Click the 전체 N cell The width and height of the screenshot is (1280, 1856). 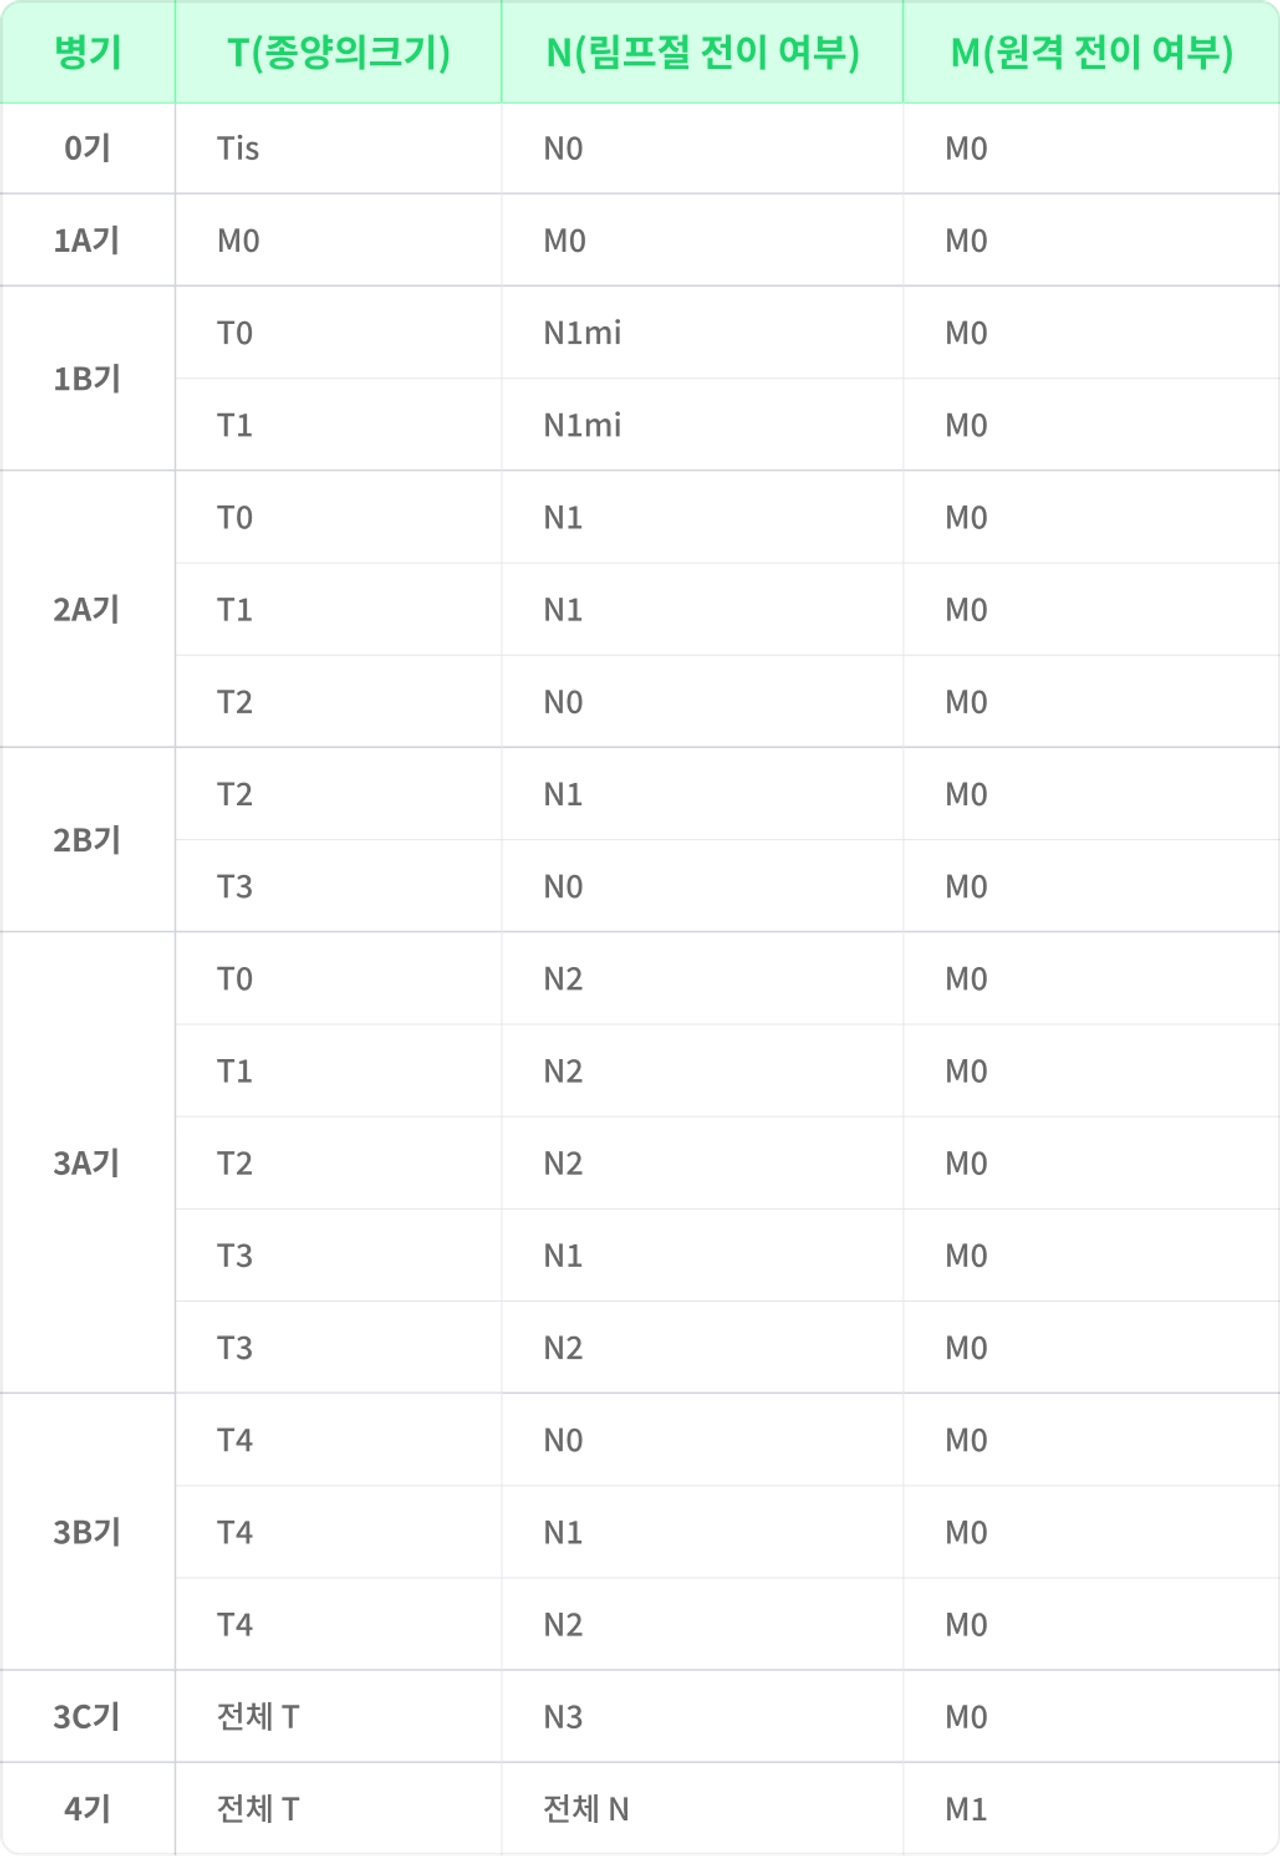coord(586,1808)
